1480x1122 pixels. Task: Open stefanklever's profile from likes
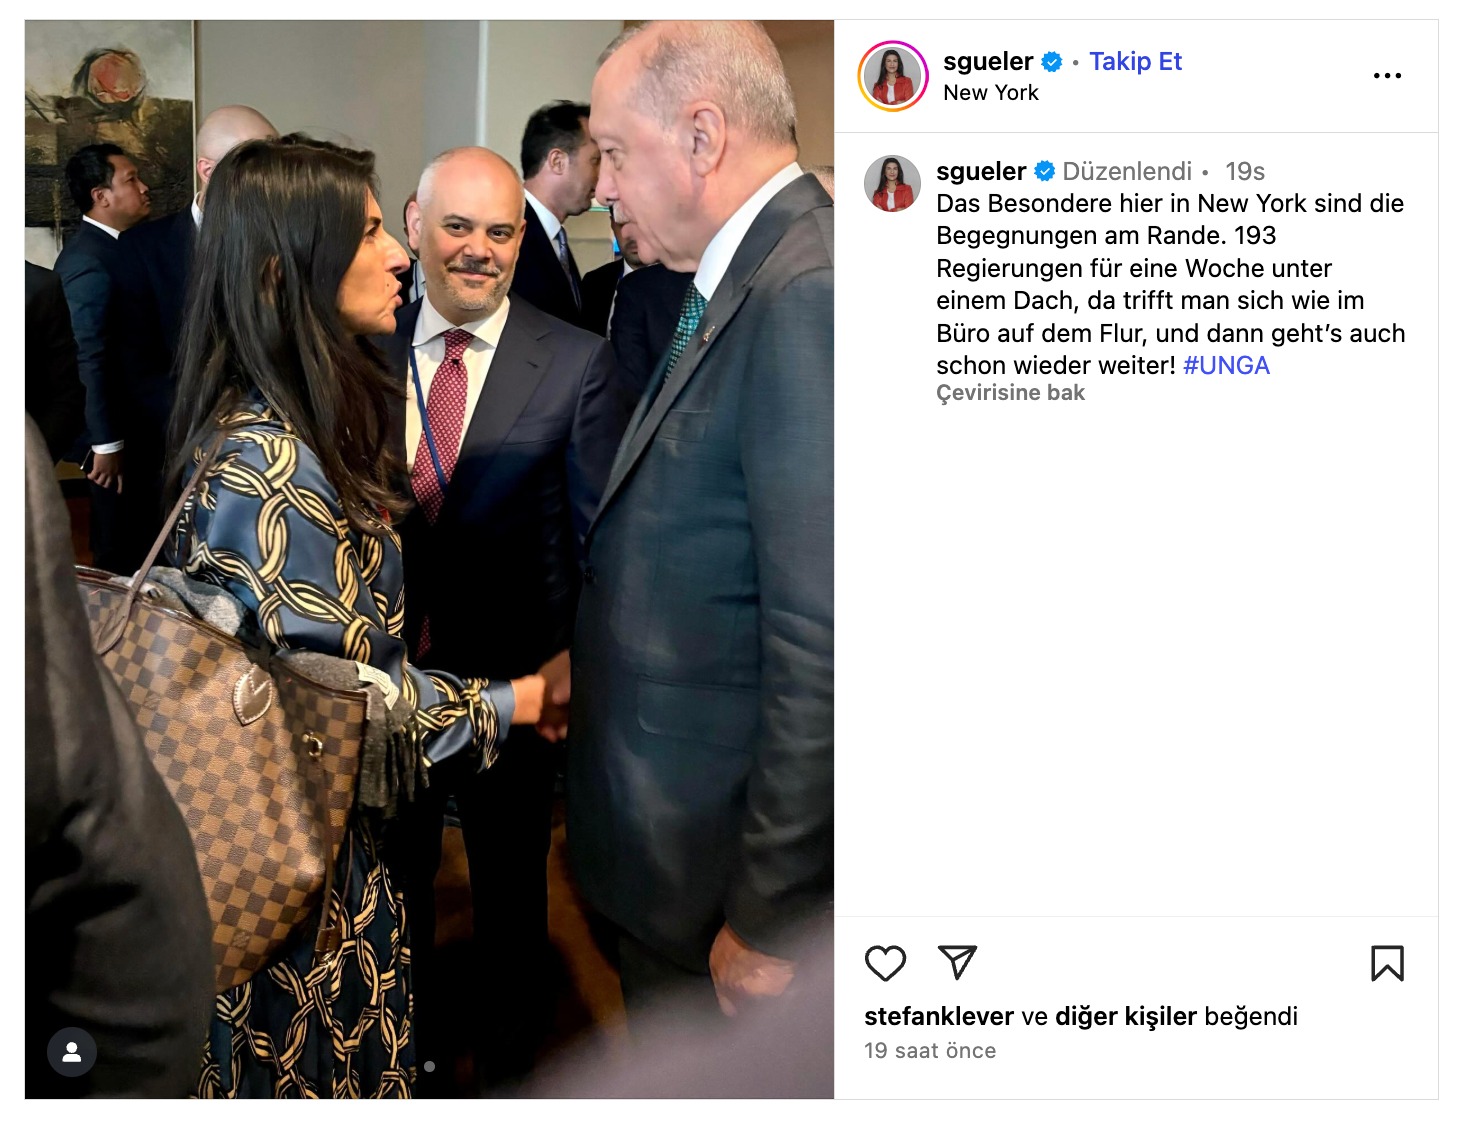(x=939, y=1016)
